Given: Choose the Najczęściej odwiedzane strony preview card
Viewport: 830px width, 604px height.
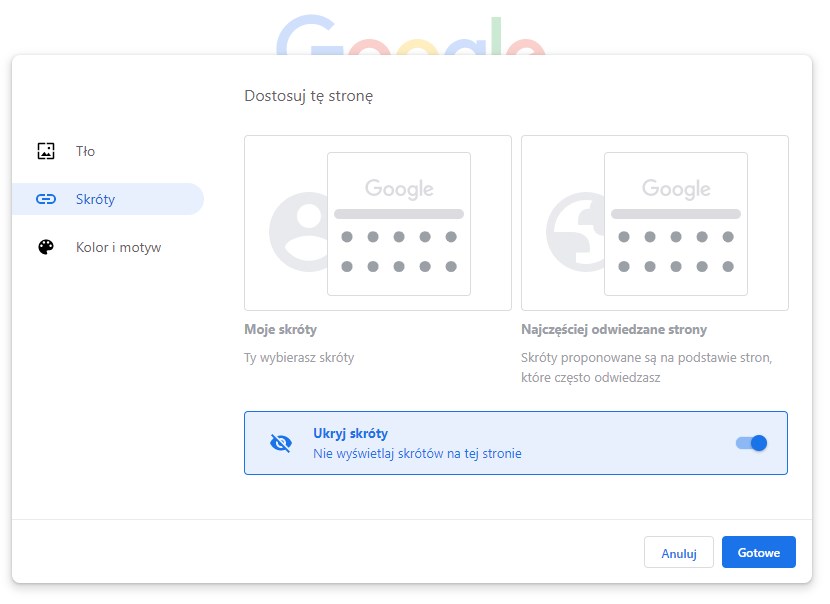Looking at the screenshot, I should click(655, 223).
